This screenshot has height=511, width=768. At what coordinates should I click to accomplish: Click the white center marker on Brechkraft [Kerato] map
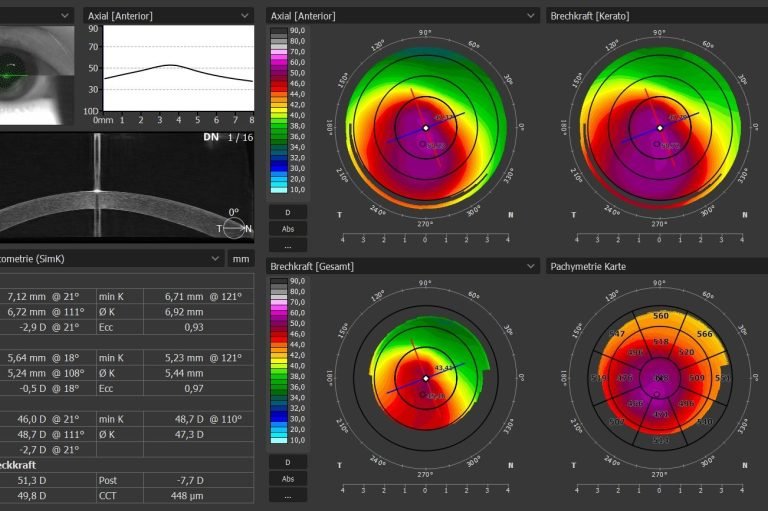point(660,128)
